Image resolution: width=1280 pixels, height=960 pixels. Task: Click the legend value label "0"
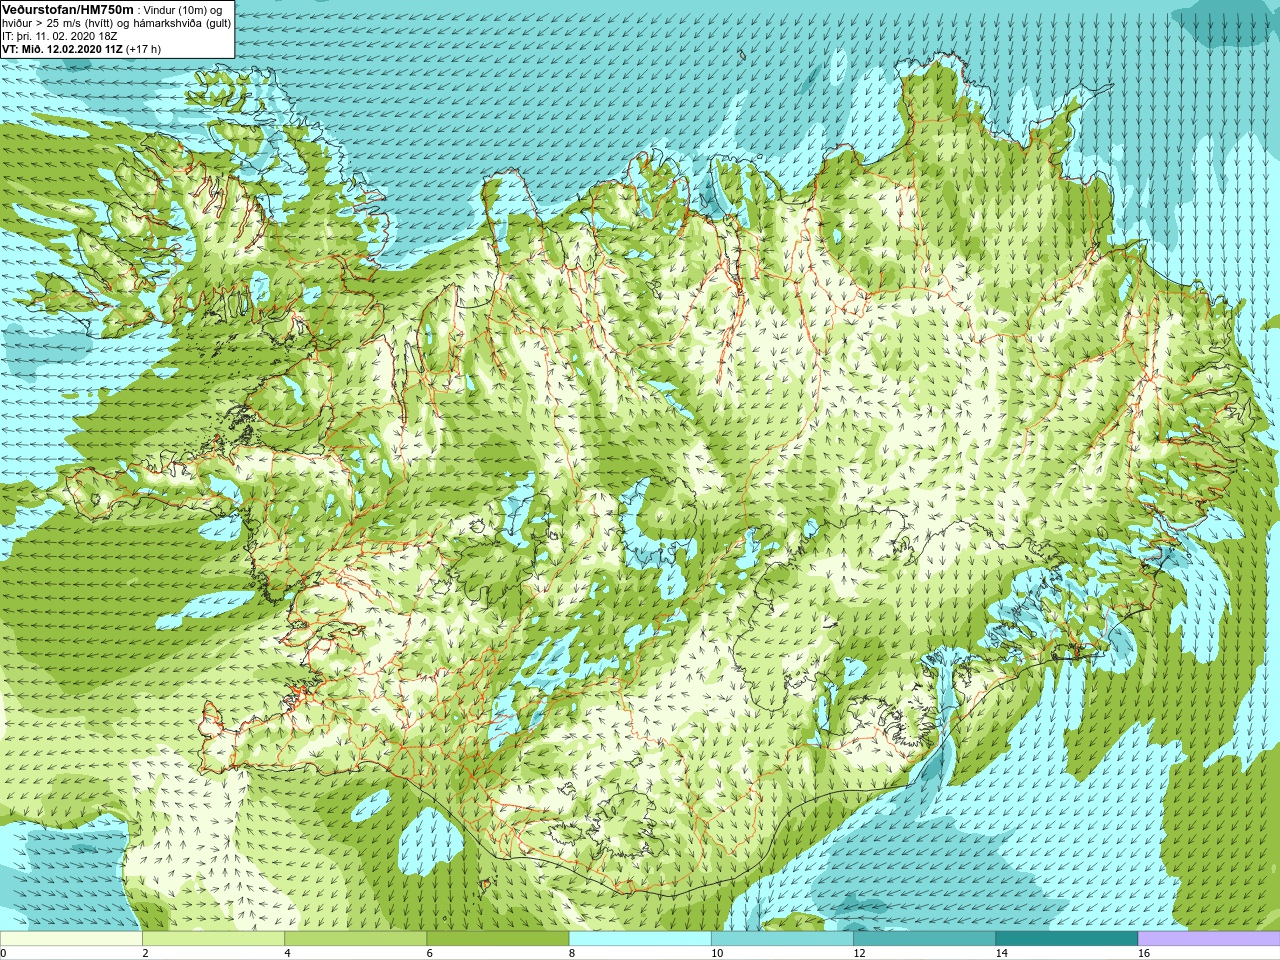pyautogui.click(x=3, y=953)
